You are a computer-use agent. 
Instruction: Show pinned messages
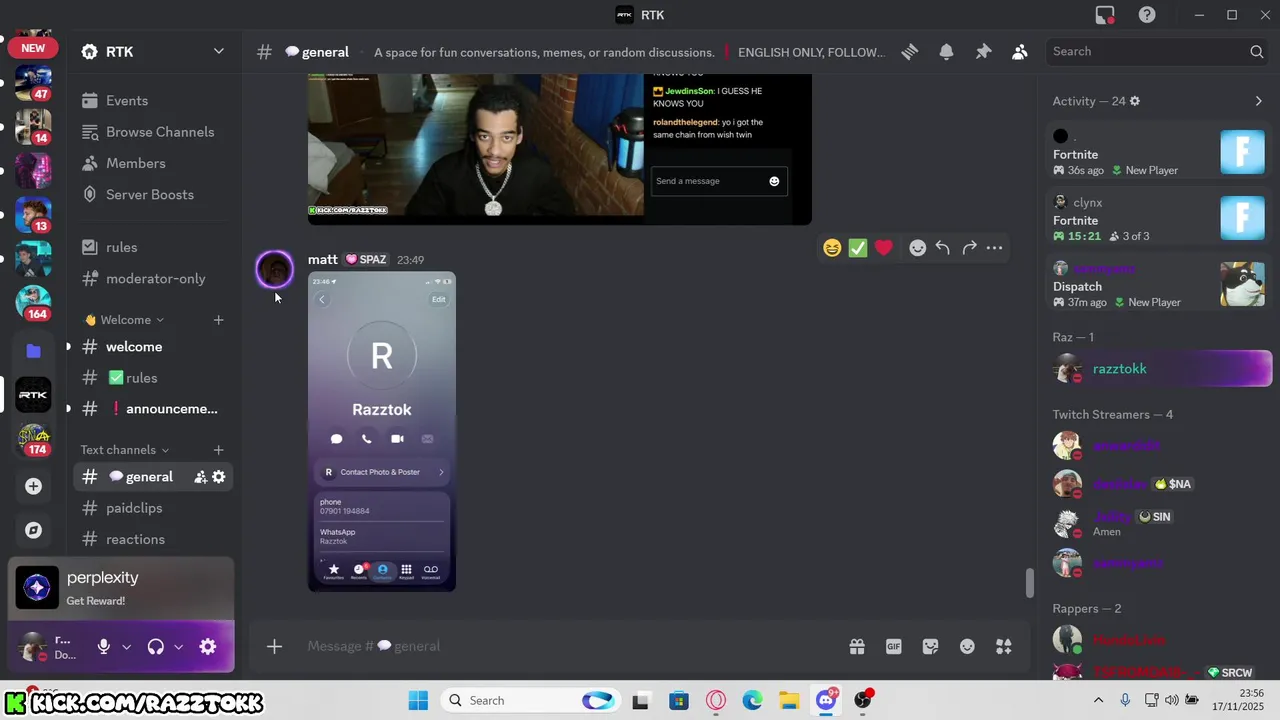click(983, 52)
